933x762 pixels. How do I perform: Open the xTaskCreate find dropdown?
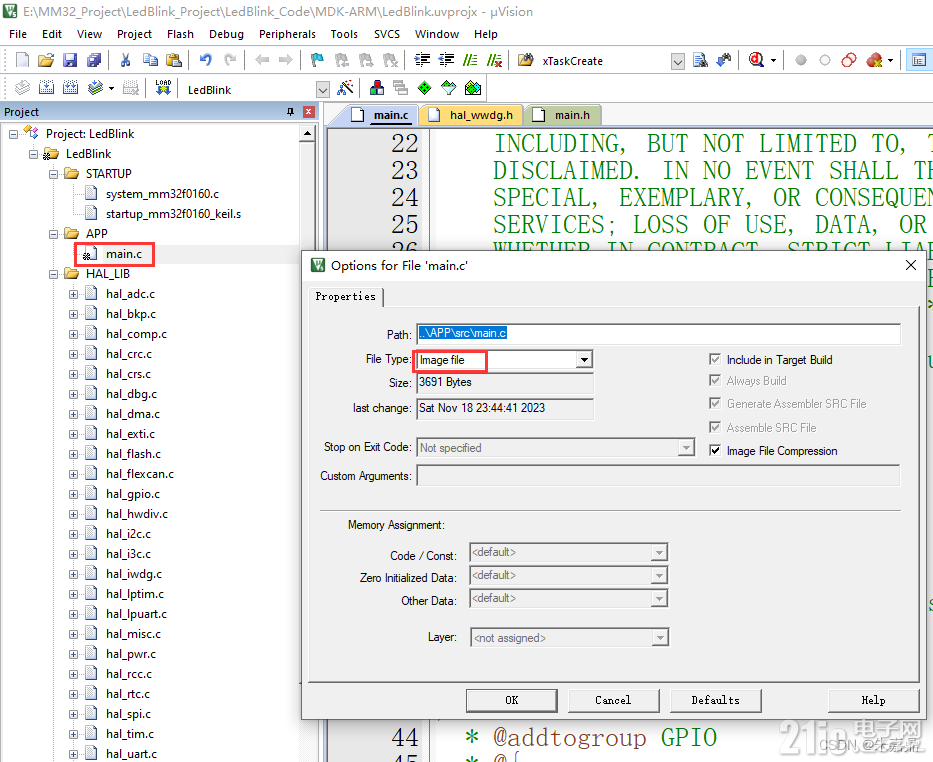(677, 61)
